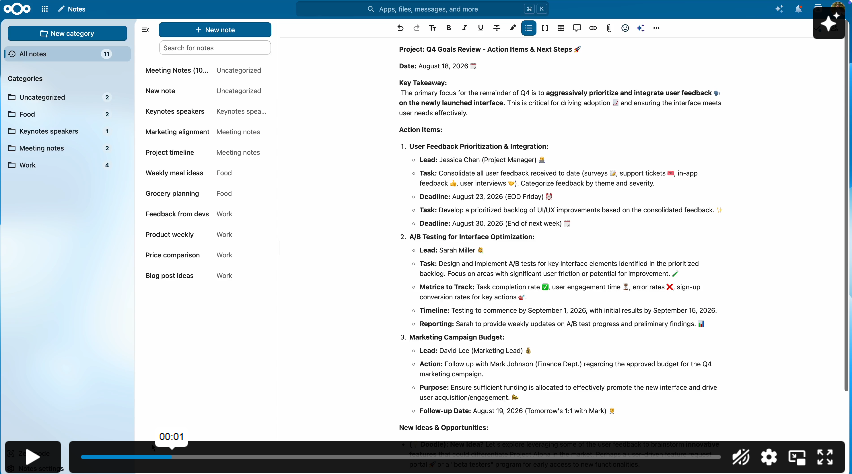Open the Meeting Notes note in list
The height and width of the screenshot is (474, 852).
206,71
